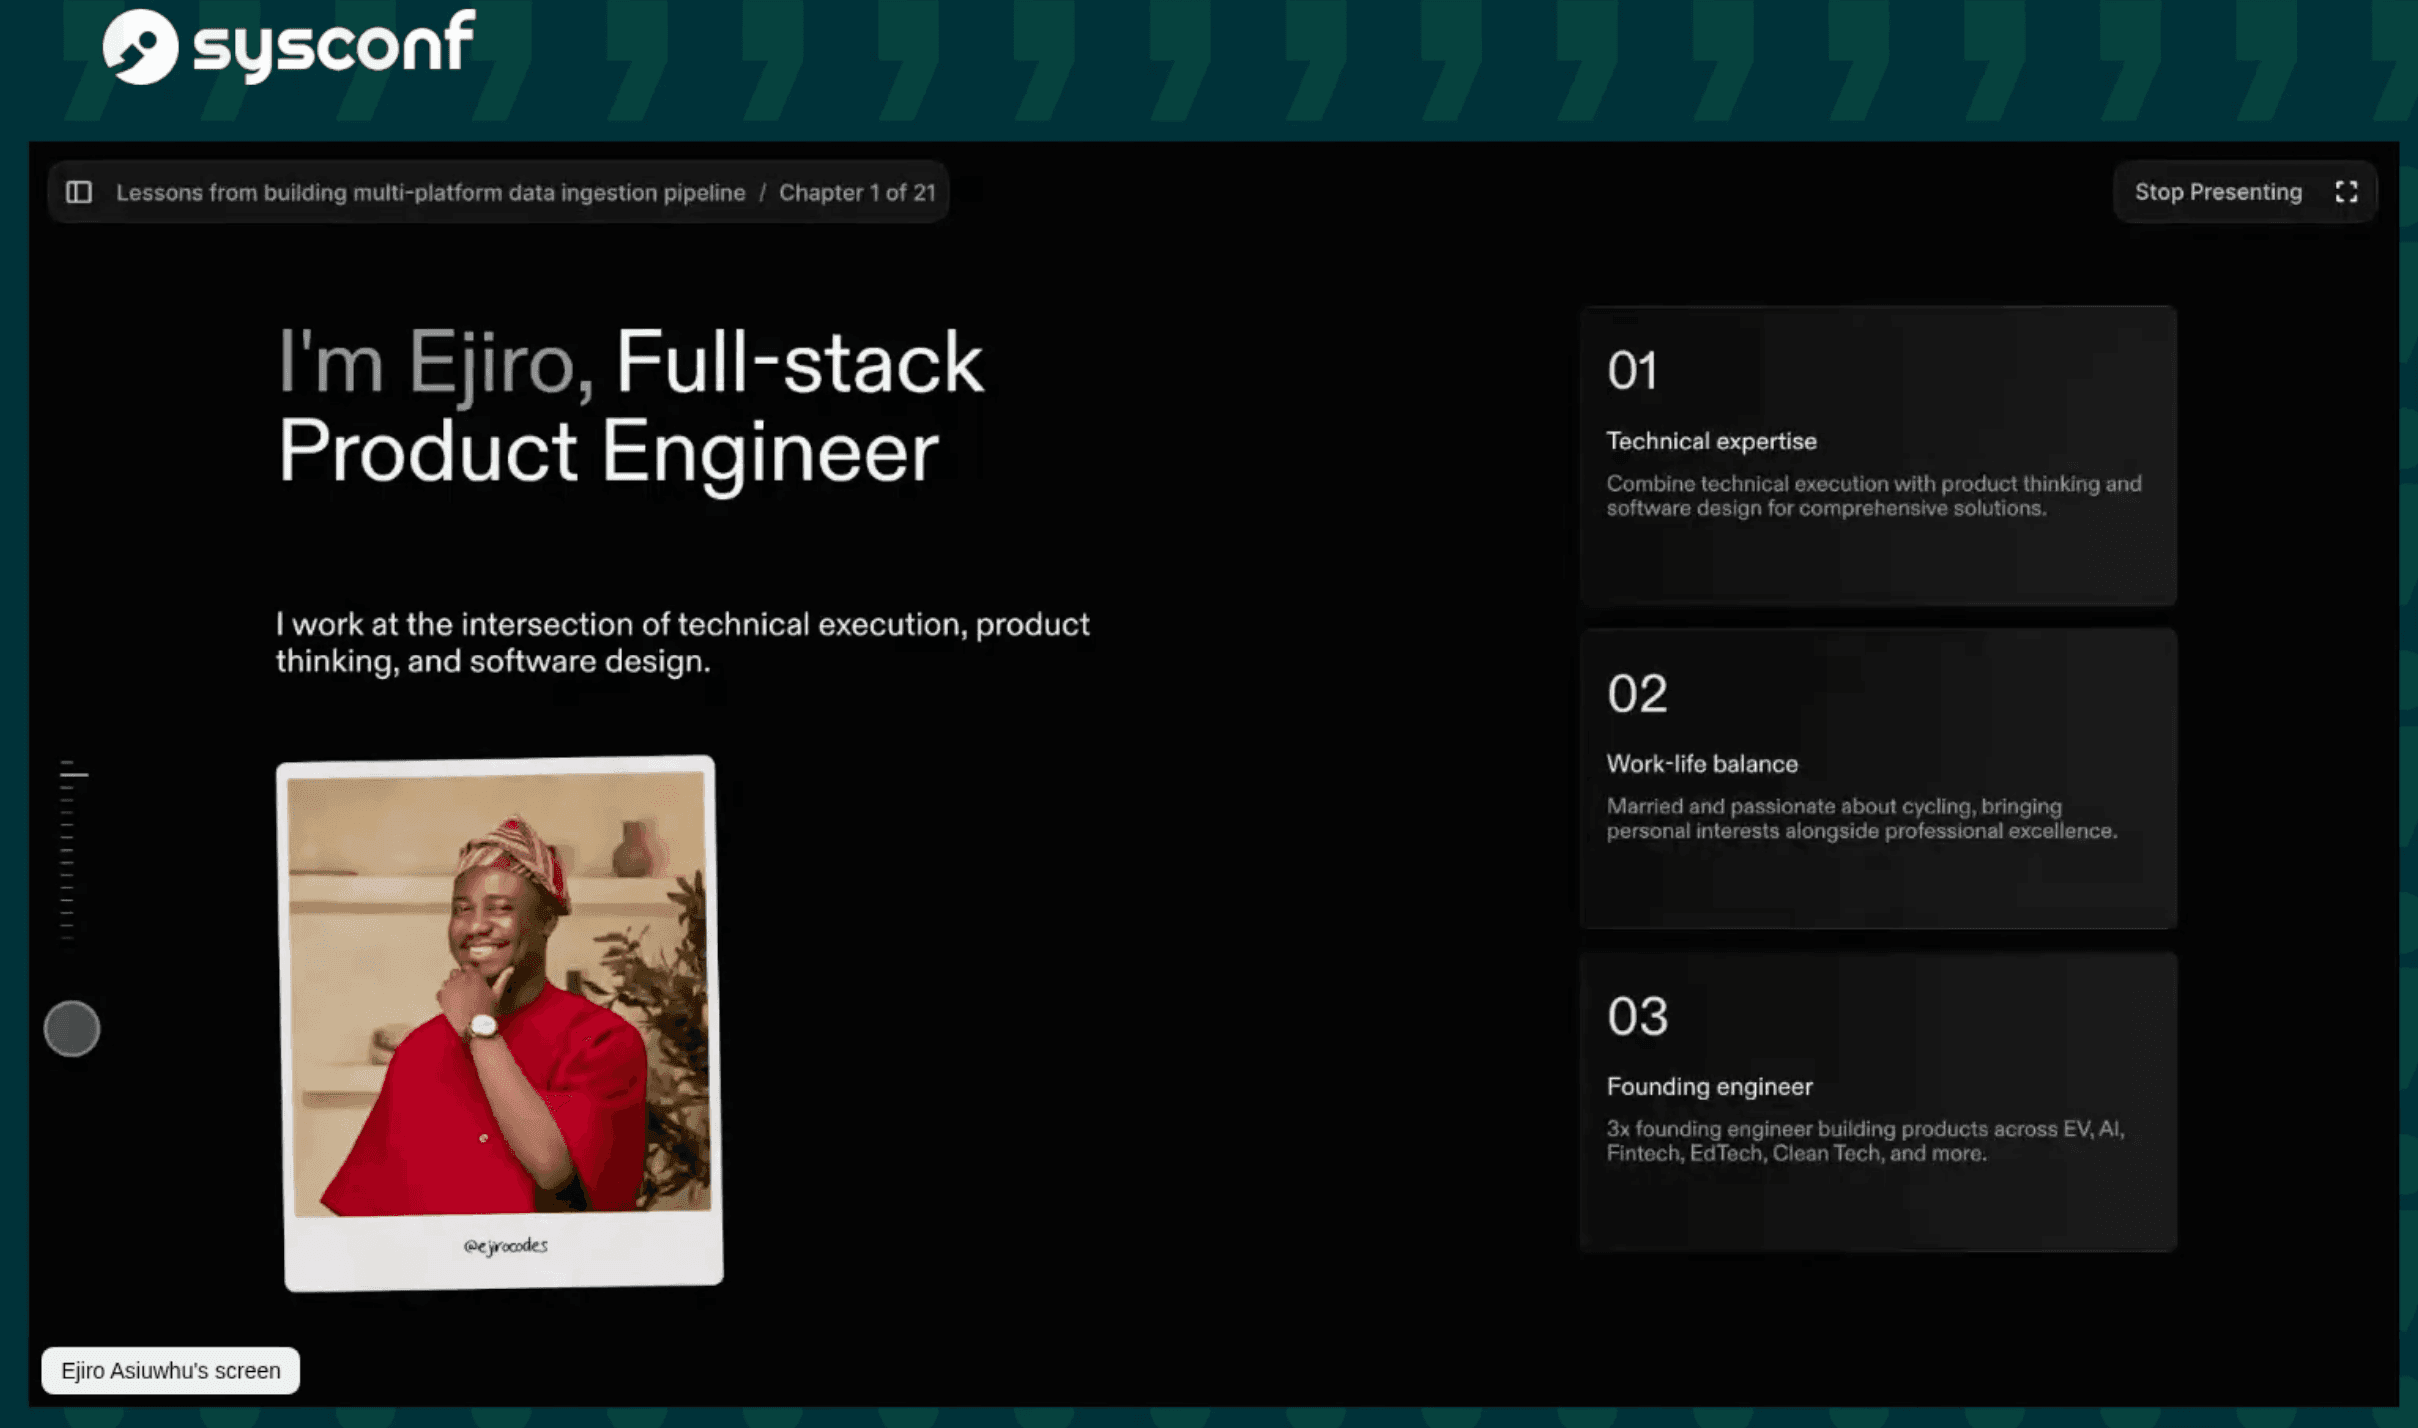Click the gray circular cursor dot
The height and width of the screenshot is (1428, 2418).
point(72,1028)
